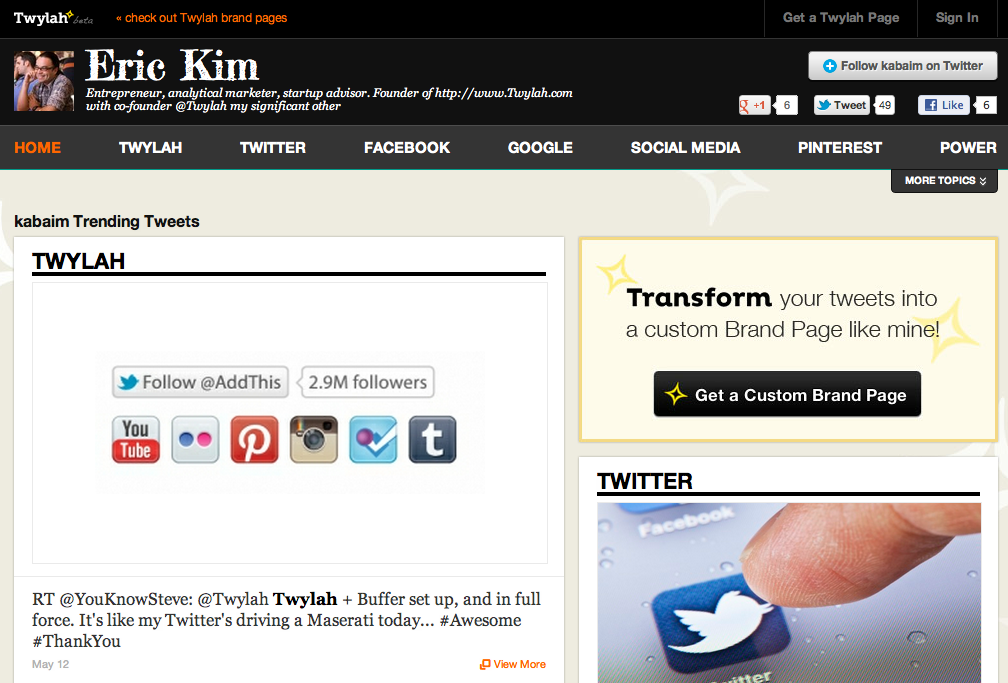The image size is (1008, 683).
Task: Open the View More link
Action: tap(512, 664)
